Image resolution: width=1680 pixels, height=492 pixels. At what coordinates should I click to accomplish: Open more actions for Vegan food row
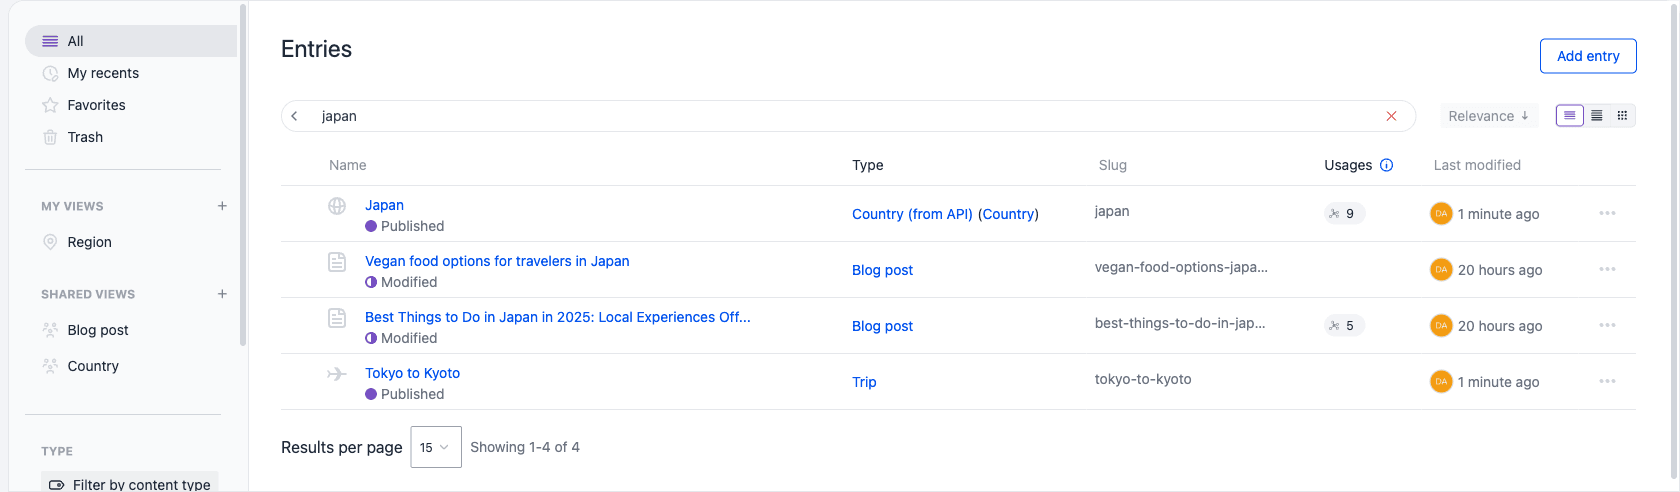1607,269
